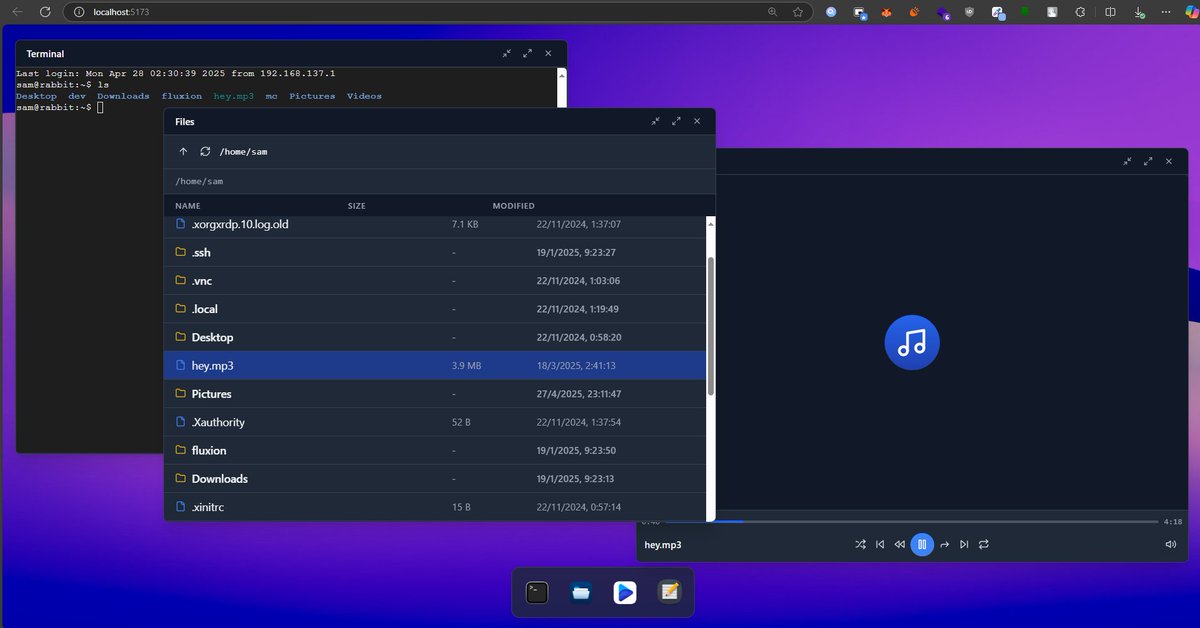
Task: Open the .local folder
Action: coord(435,309)
